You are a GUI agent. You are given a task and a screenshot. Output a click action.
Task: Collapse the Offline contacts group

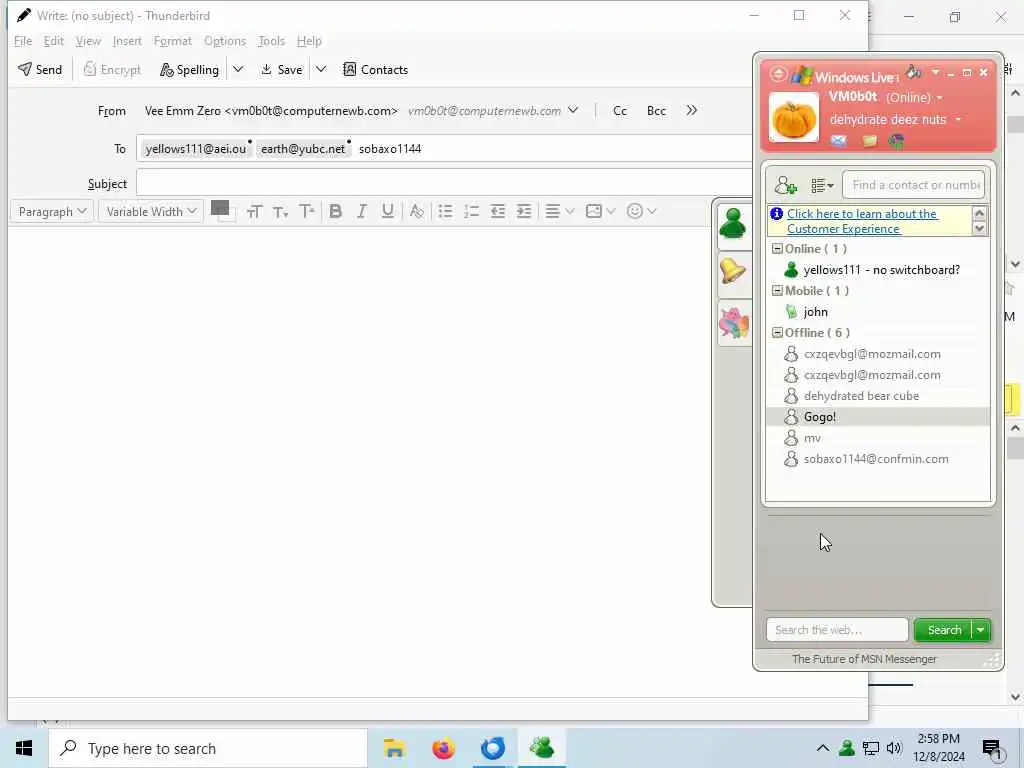[x=777, y=332]
